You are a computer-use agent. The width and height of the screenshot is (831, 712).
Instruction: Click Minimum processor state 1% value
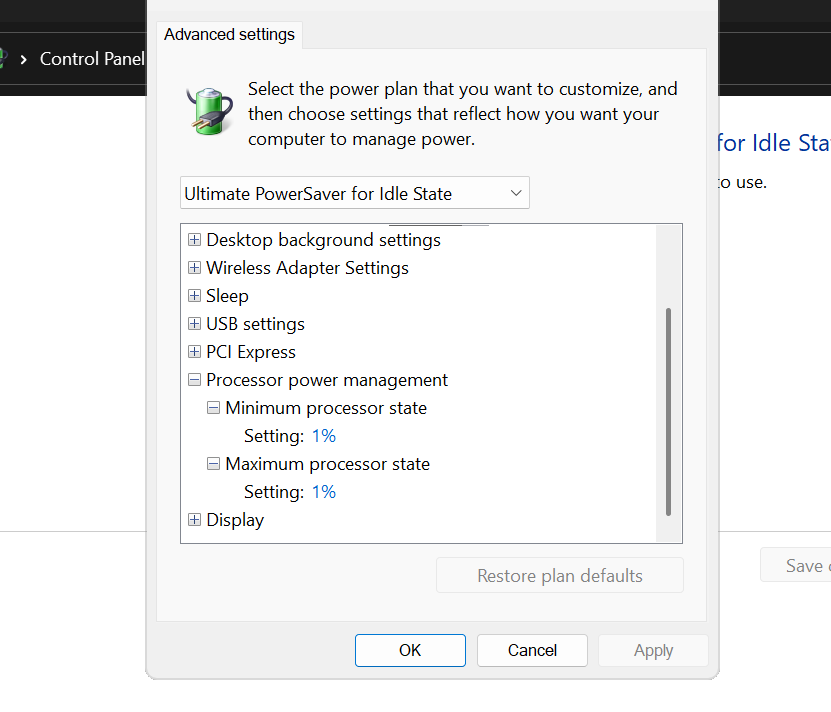pyautogui.click(x=323, y=436)
